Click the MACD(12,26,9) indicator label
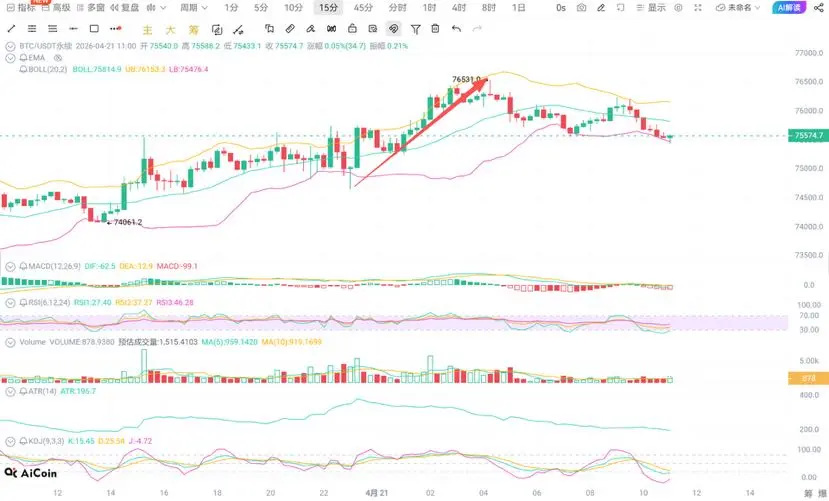 pyautogui.click(x=54, y=266)
